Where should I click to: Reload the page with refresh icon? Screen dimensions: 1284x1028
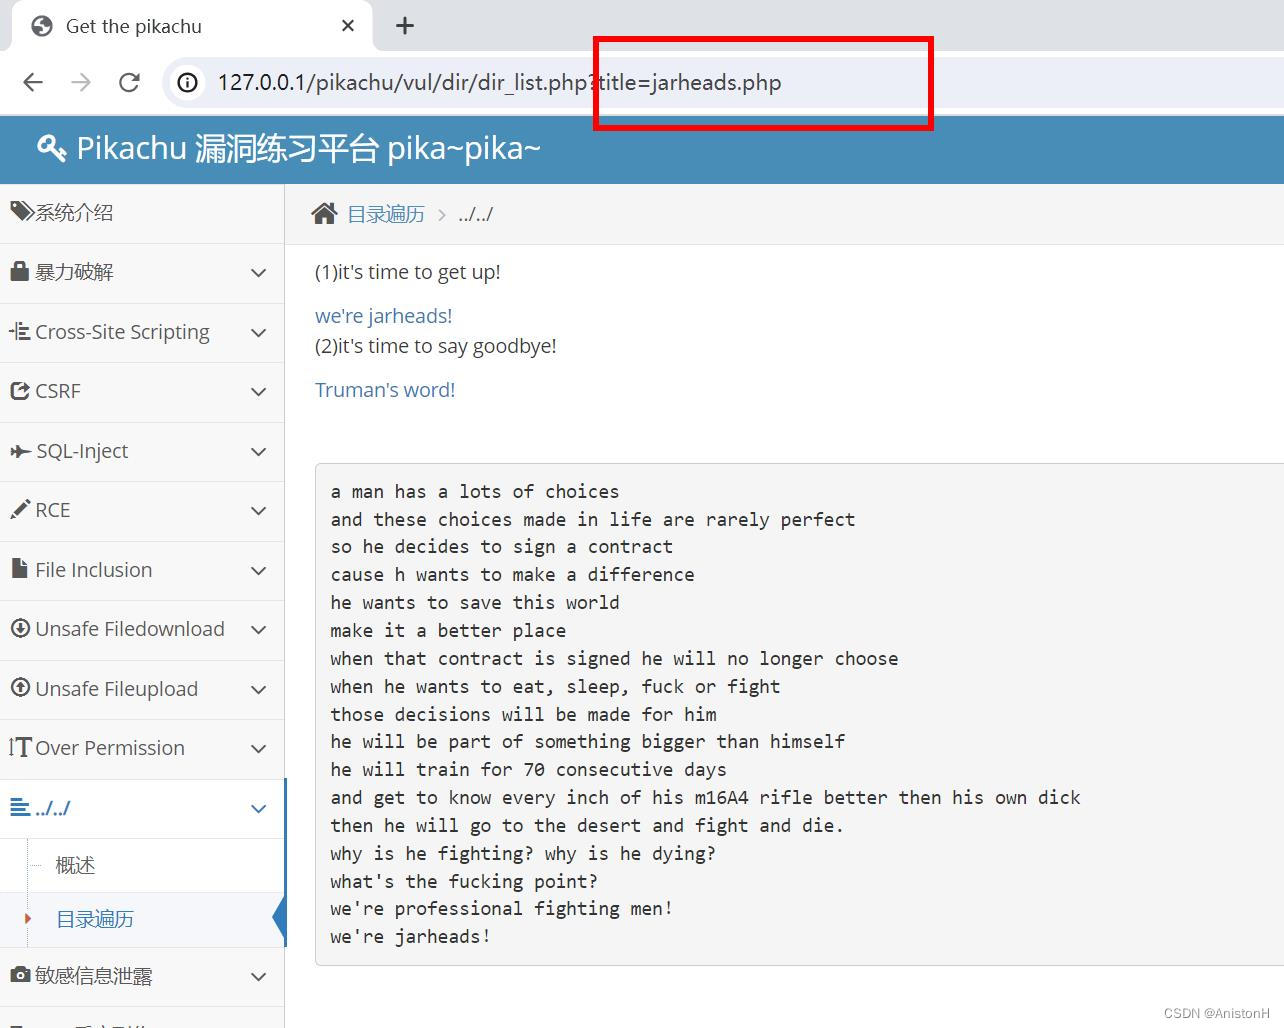129,82
